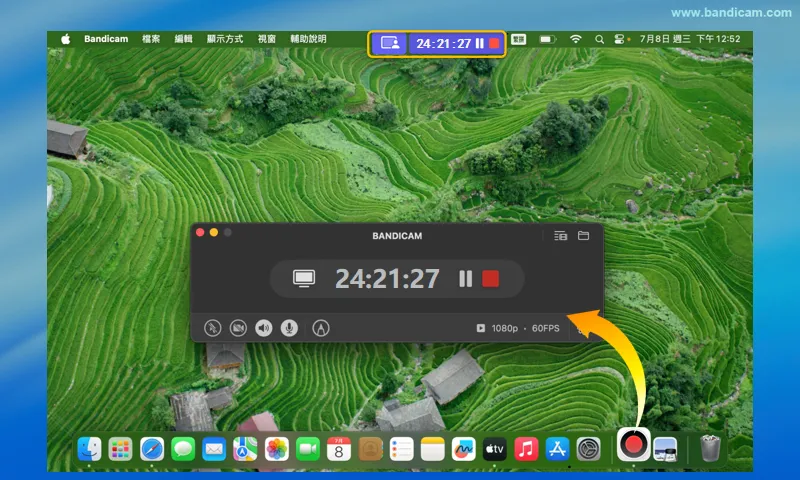Click the 24:21:27 timer in the menu bar
This screenshot has width=800, height=480.
point(443,43)
